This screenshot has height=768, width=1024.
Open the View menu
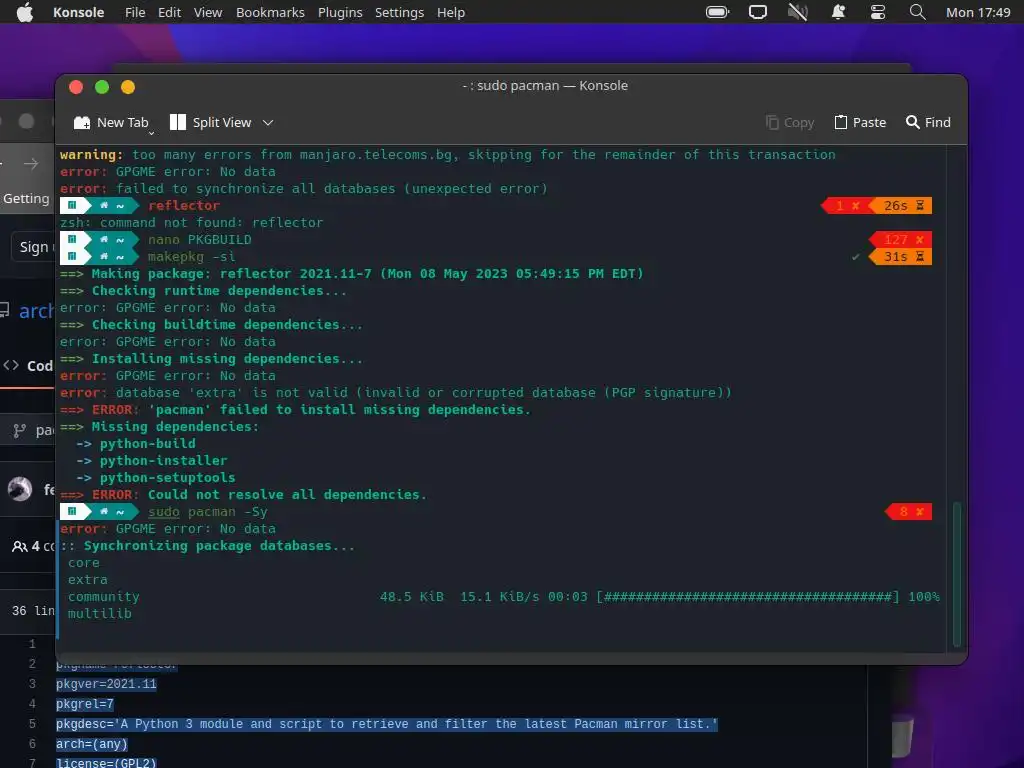(x=208, y=12)
